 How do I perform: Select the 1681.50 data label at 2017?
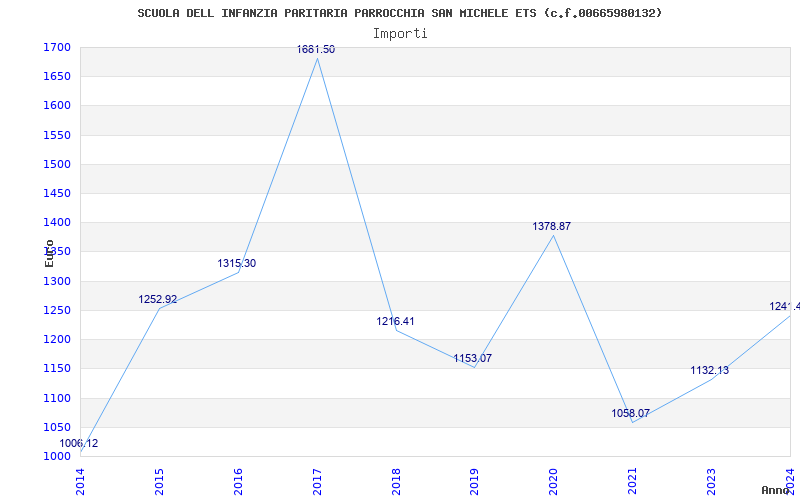(x=316, y=49)
